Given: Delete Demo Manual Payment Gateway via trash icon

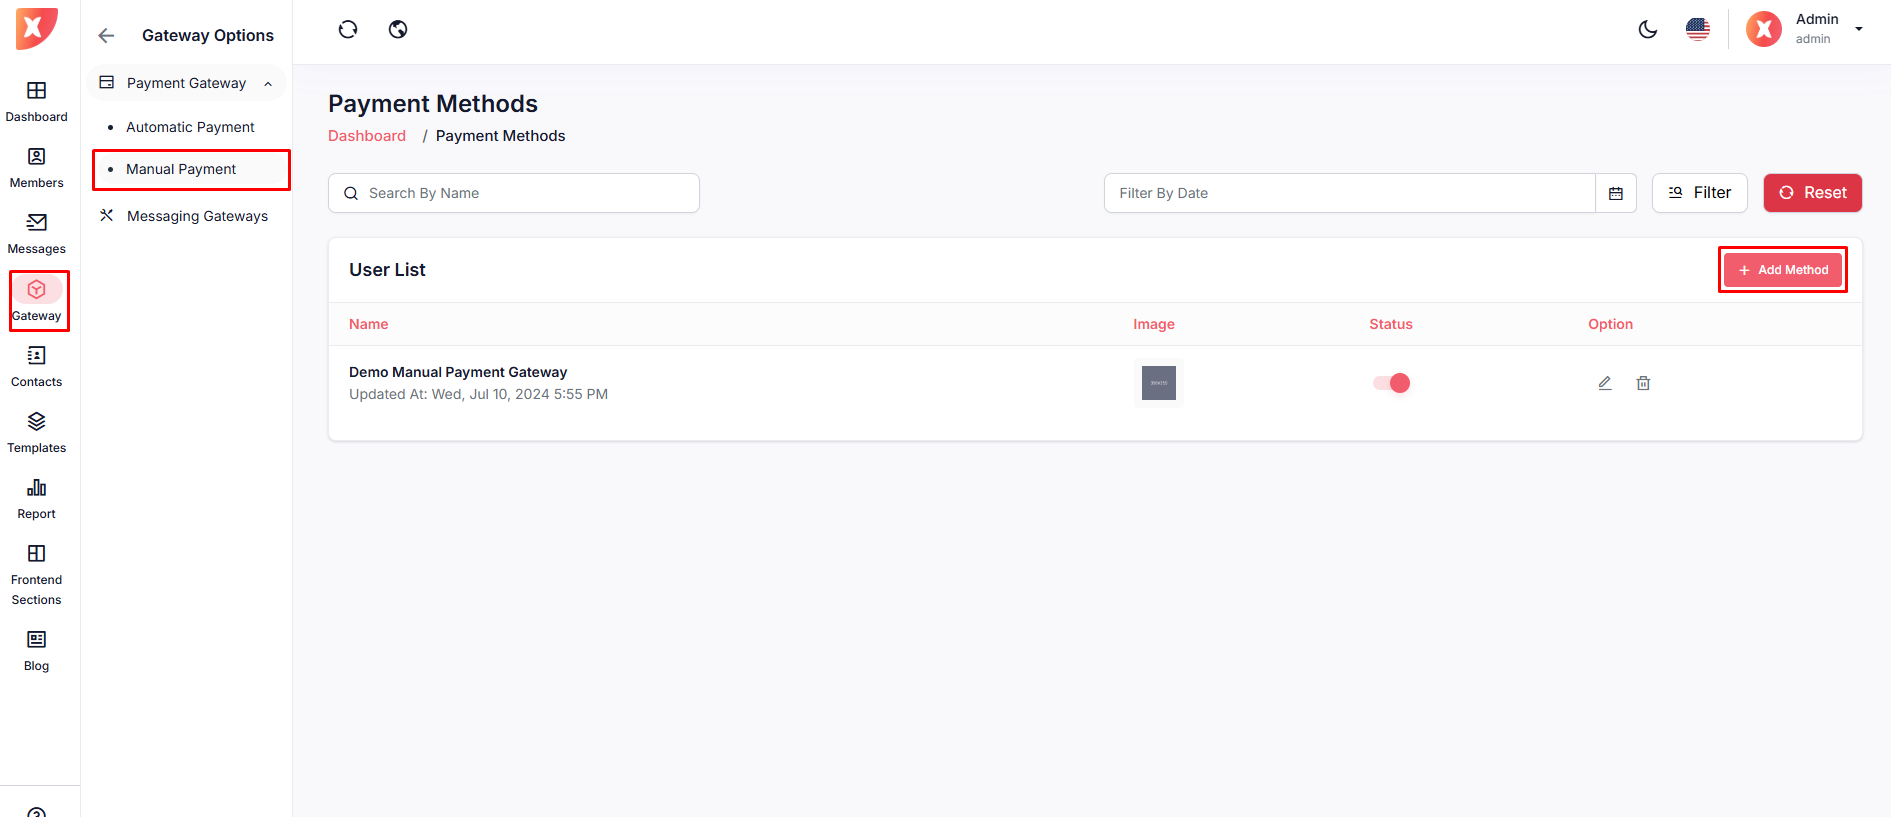Looking at the screenshot, I should click(x=1643, y=383).
